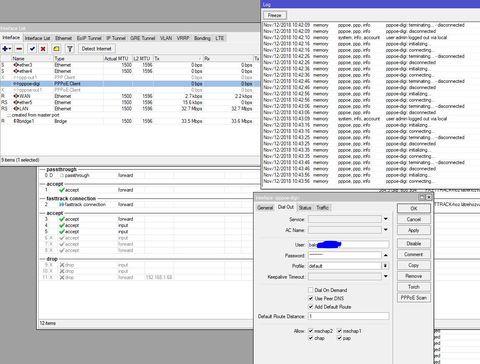The height and width of the screenshot is (364, 480).
Task: Switch to the VLAN tab
Action: (x=166, y=38)
